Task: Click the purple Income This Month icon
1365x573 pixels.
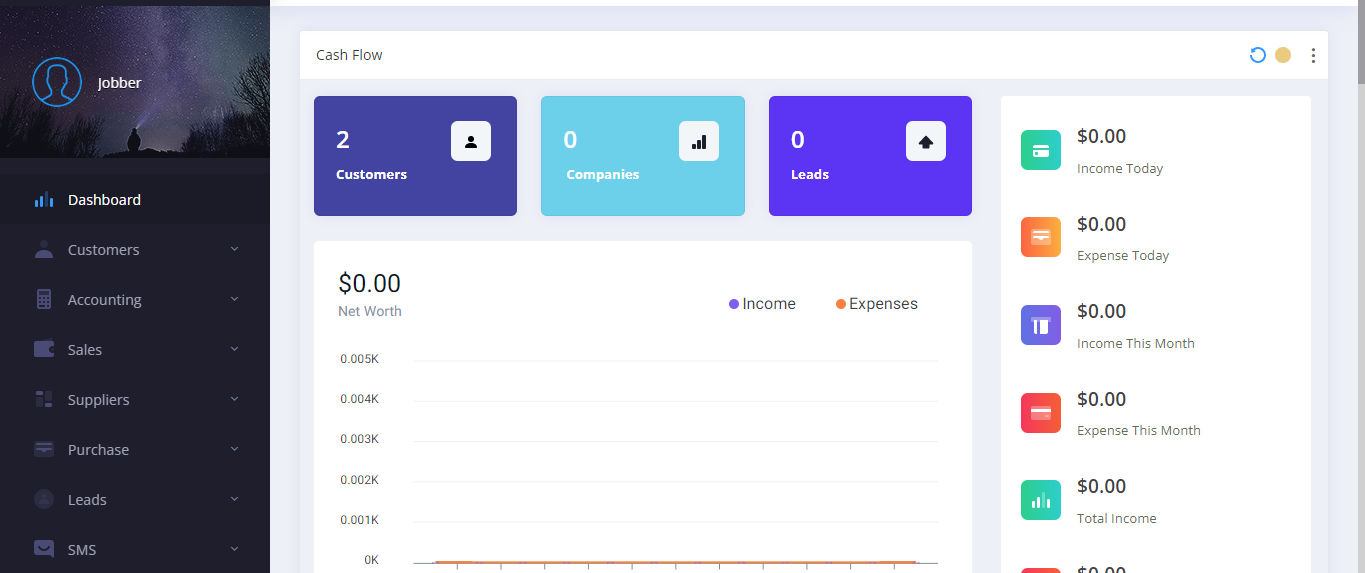Action: click(x=1041, y=325)
